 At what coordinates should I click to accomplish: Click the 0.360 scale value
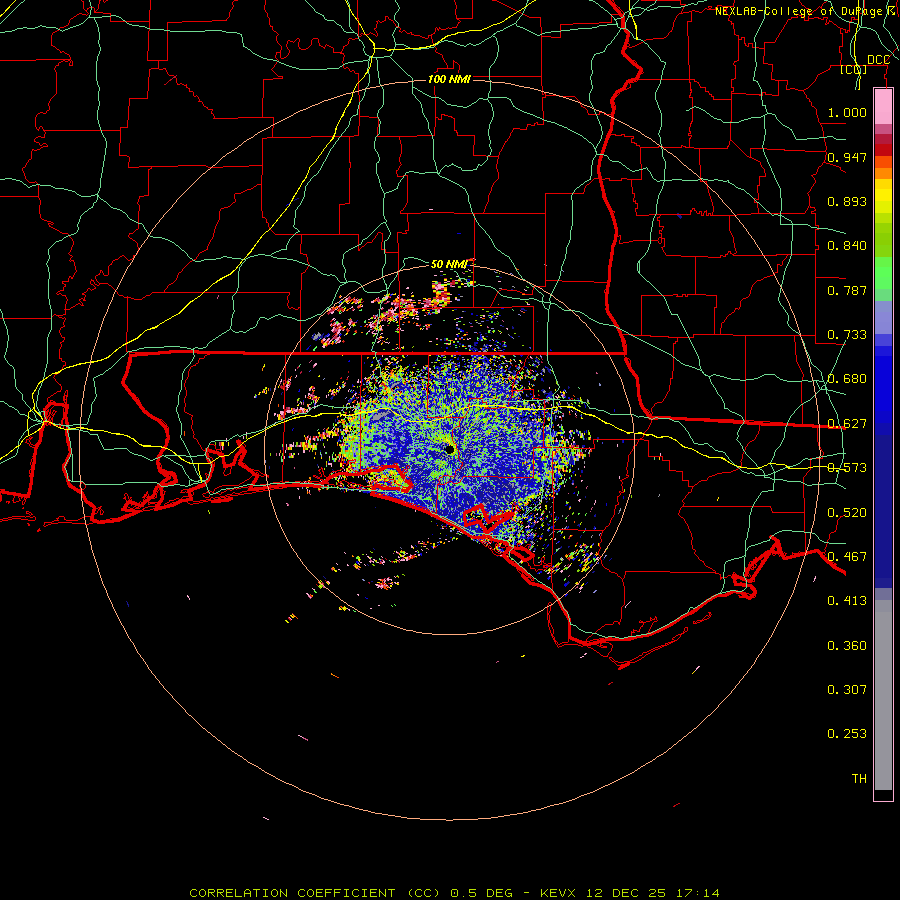(x=847, y=646)
